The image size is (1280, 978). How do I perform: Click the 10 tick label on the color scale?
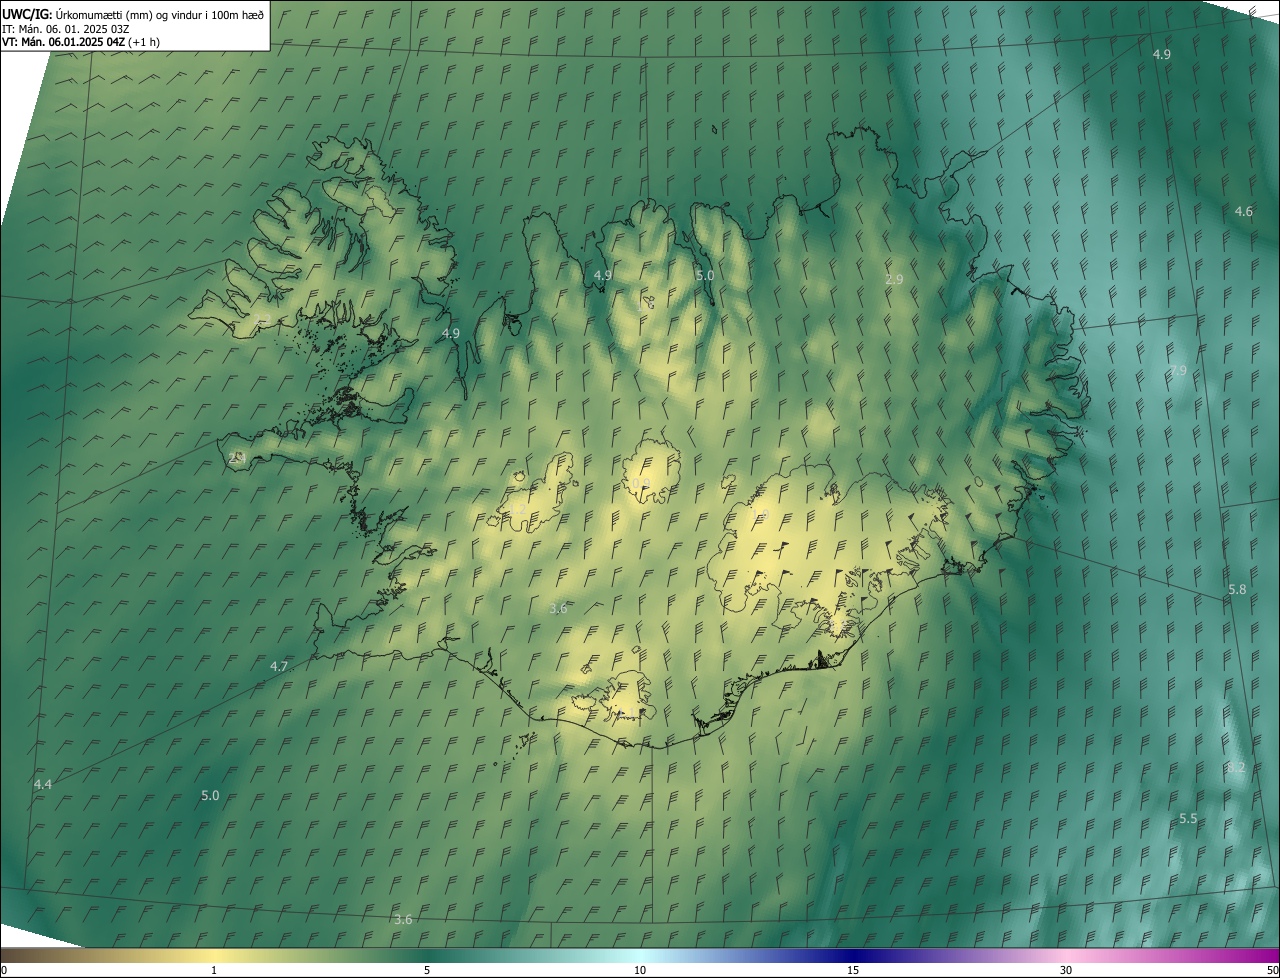[640, 970]
